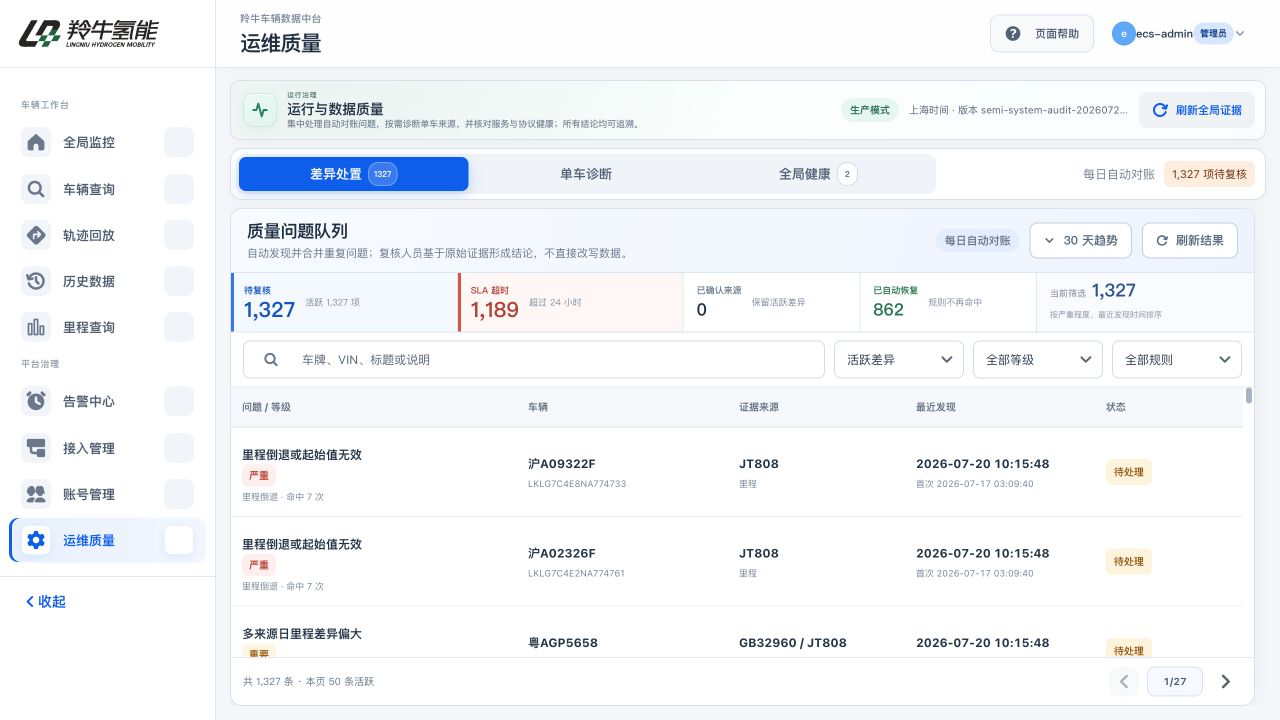This screenshot has width=1280, height=720.
Task: Click the 页面帮助 question mark button
Action: (x=1041, y=33)
